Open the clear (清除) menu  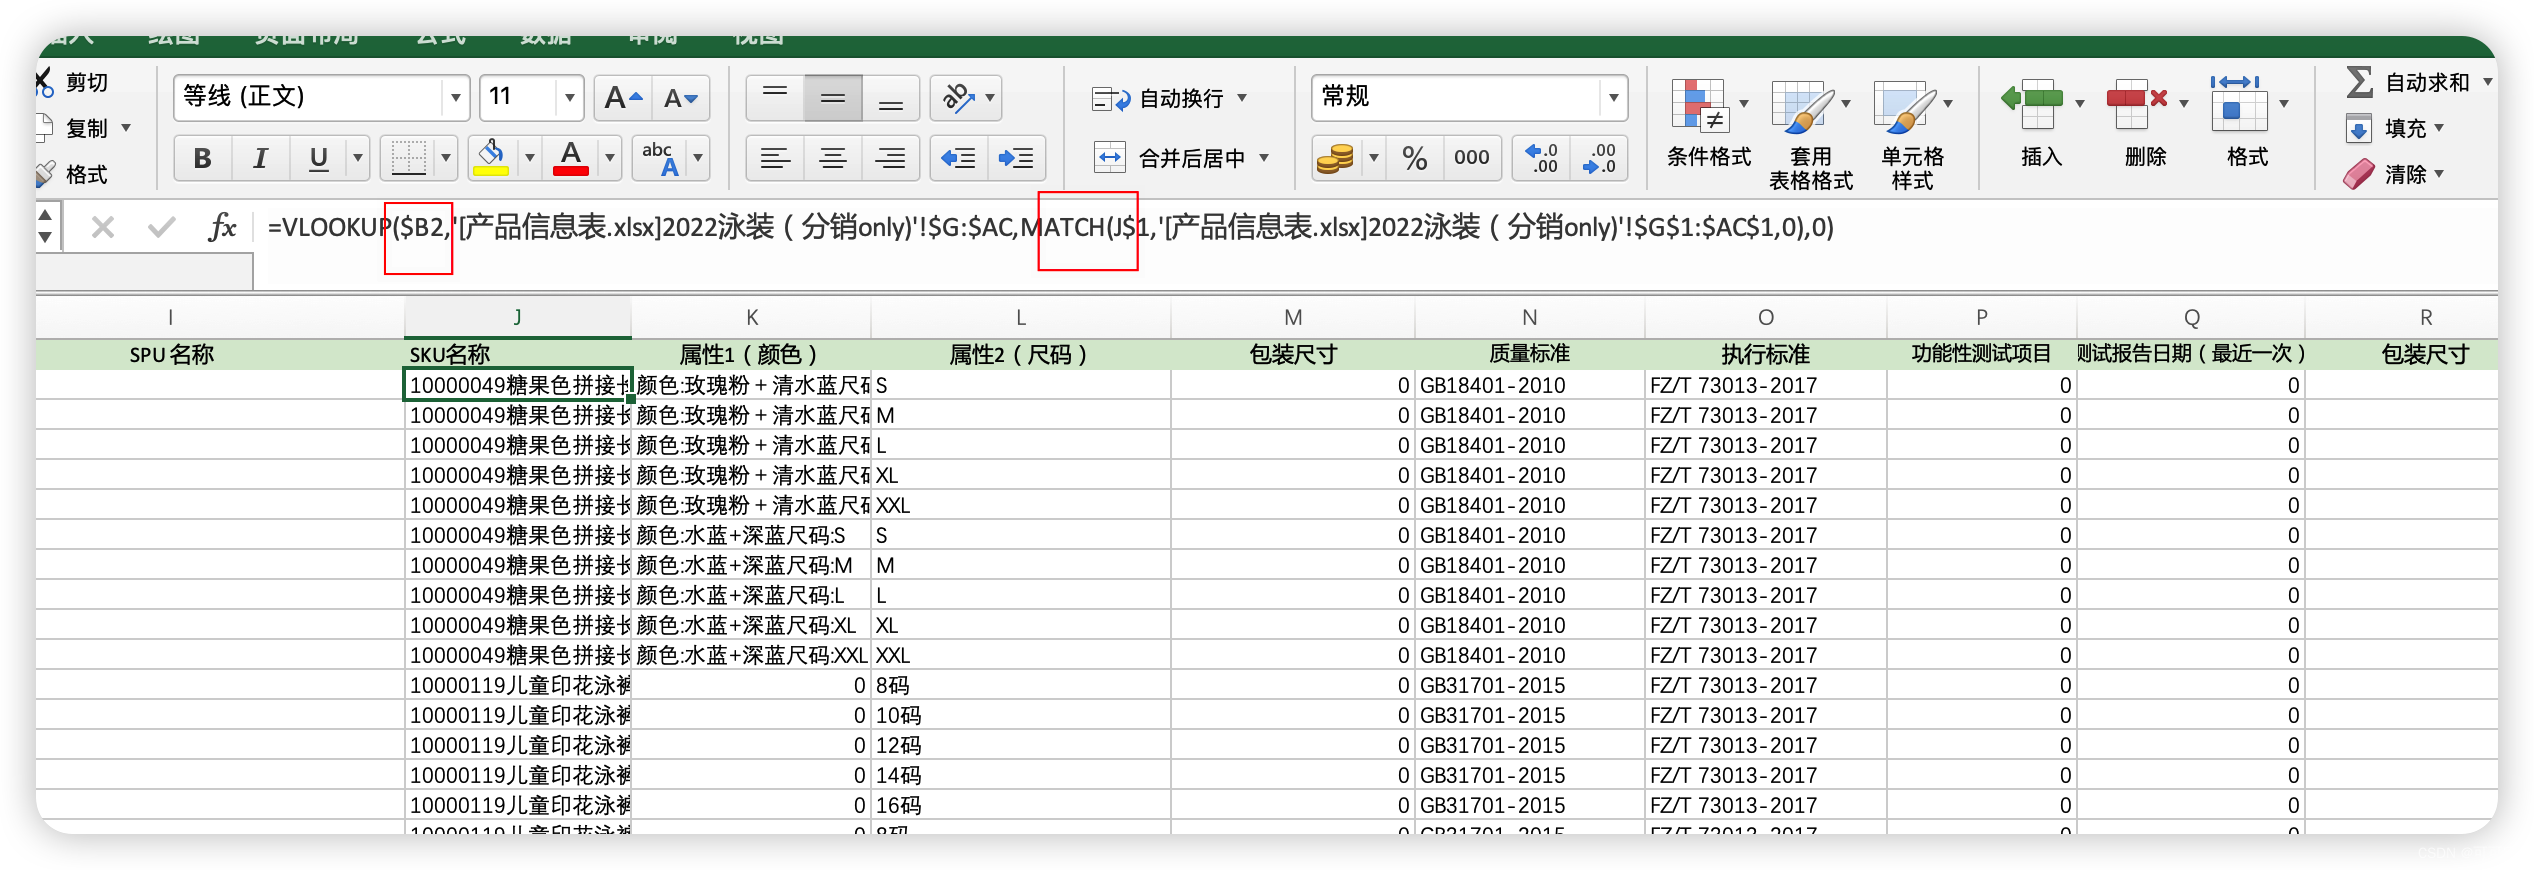2394,174
